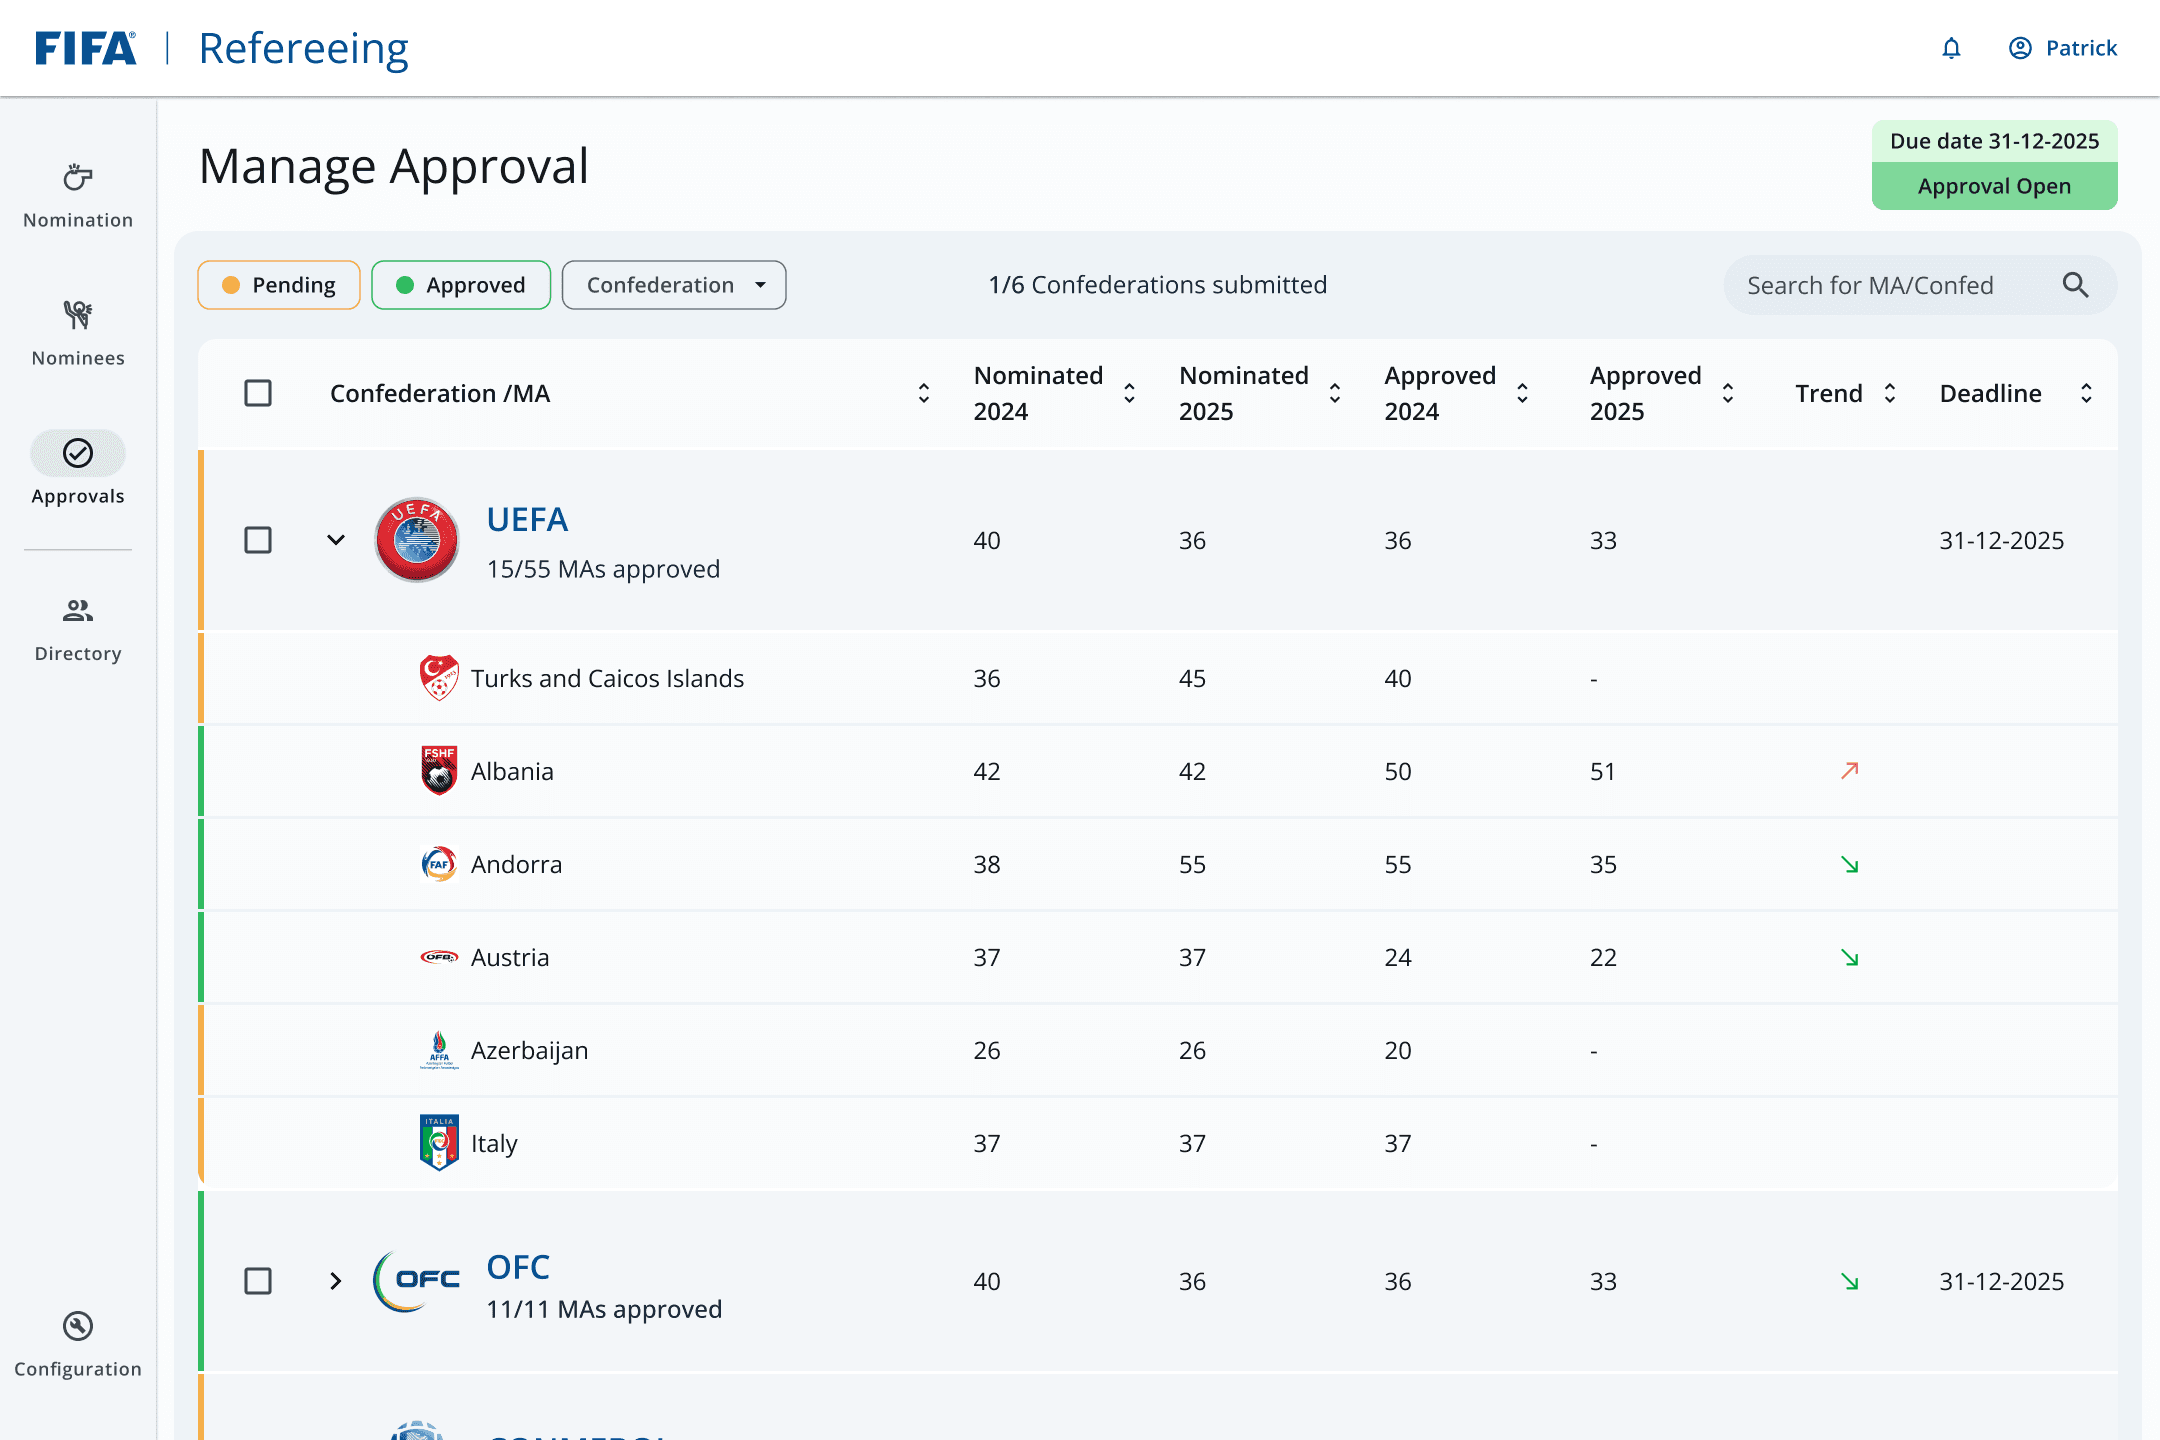This screenshot has width=2160, height=1440.
Task: Click the Albania federation crest
Action: [x=439, y=771]
